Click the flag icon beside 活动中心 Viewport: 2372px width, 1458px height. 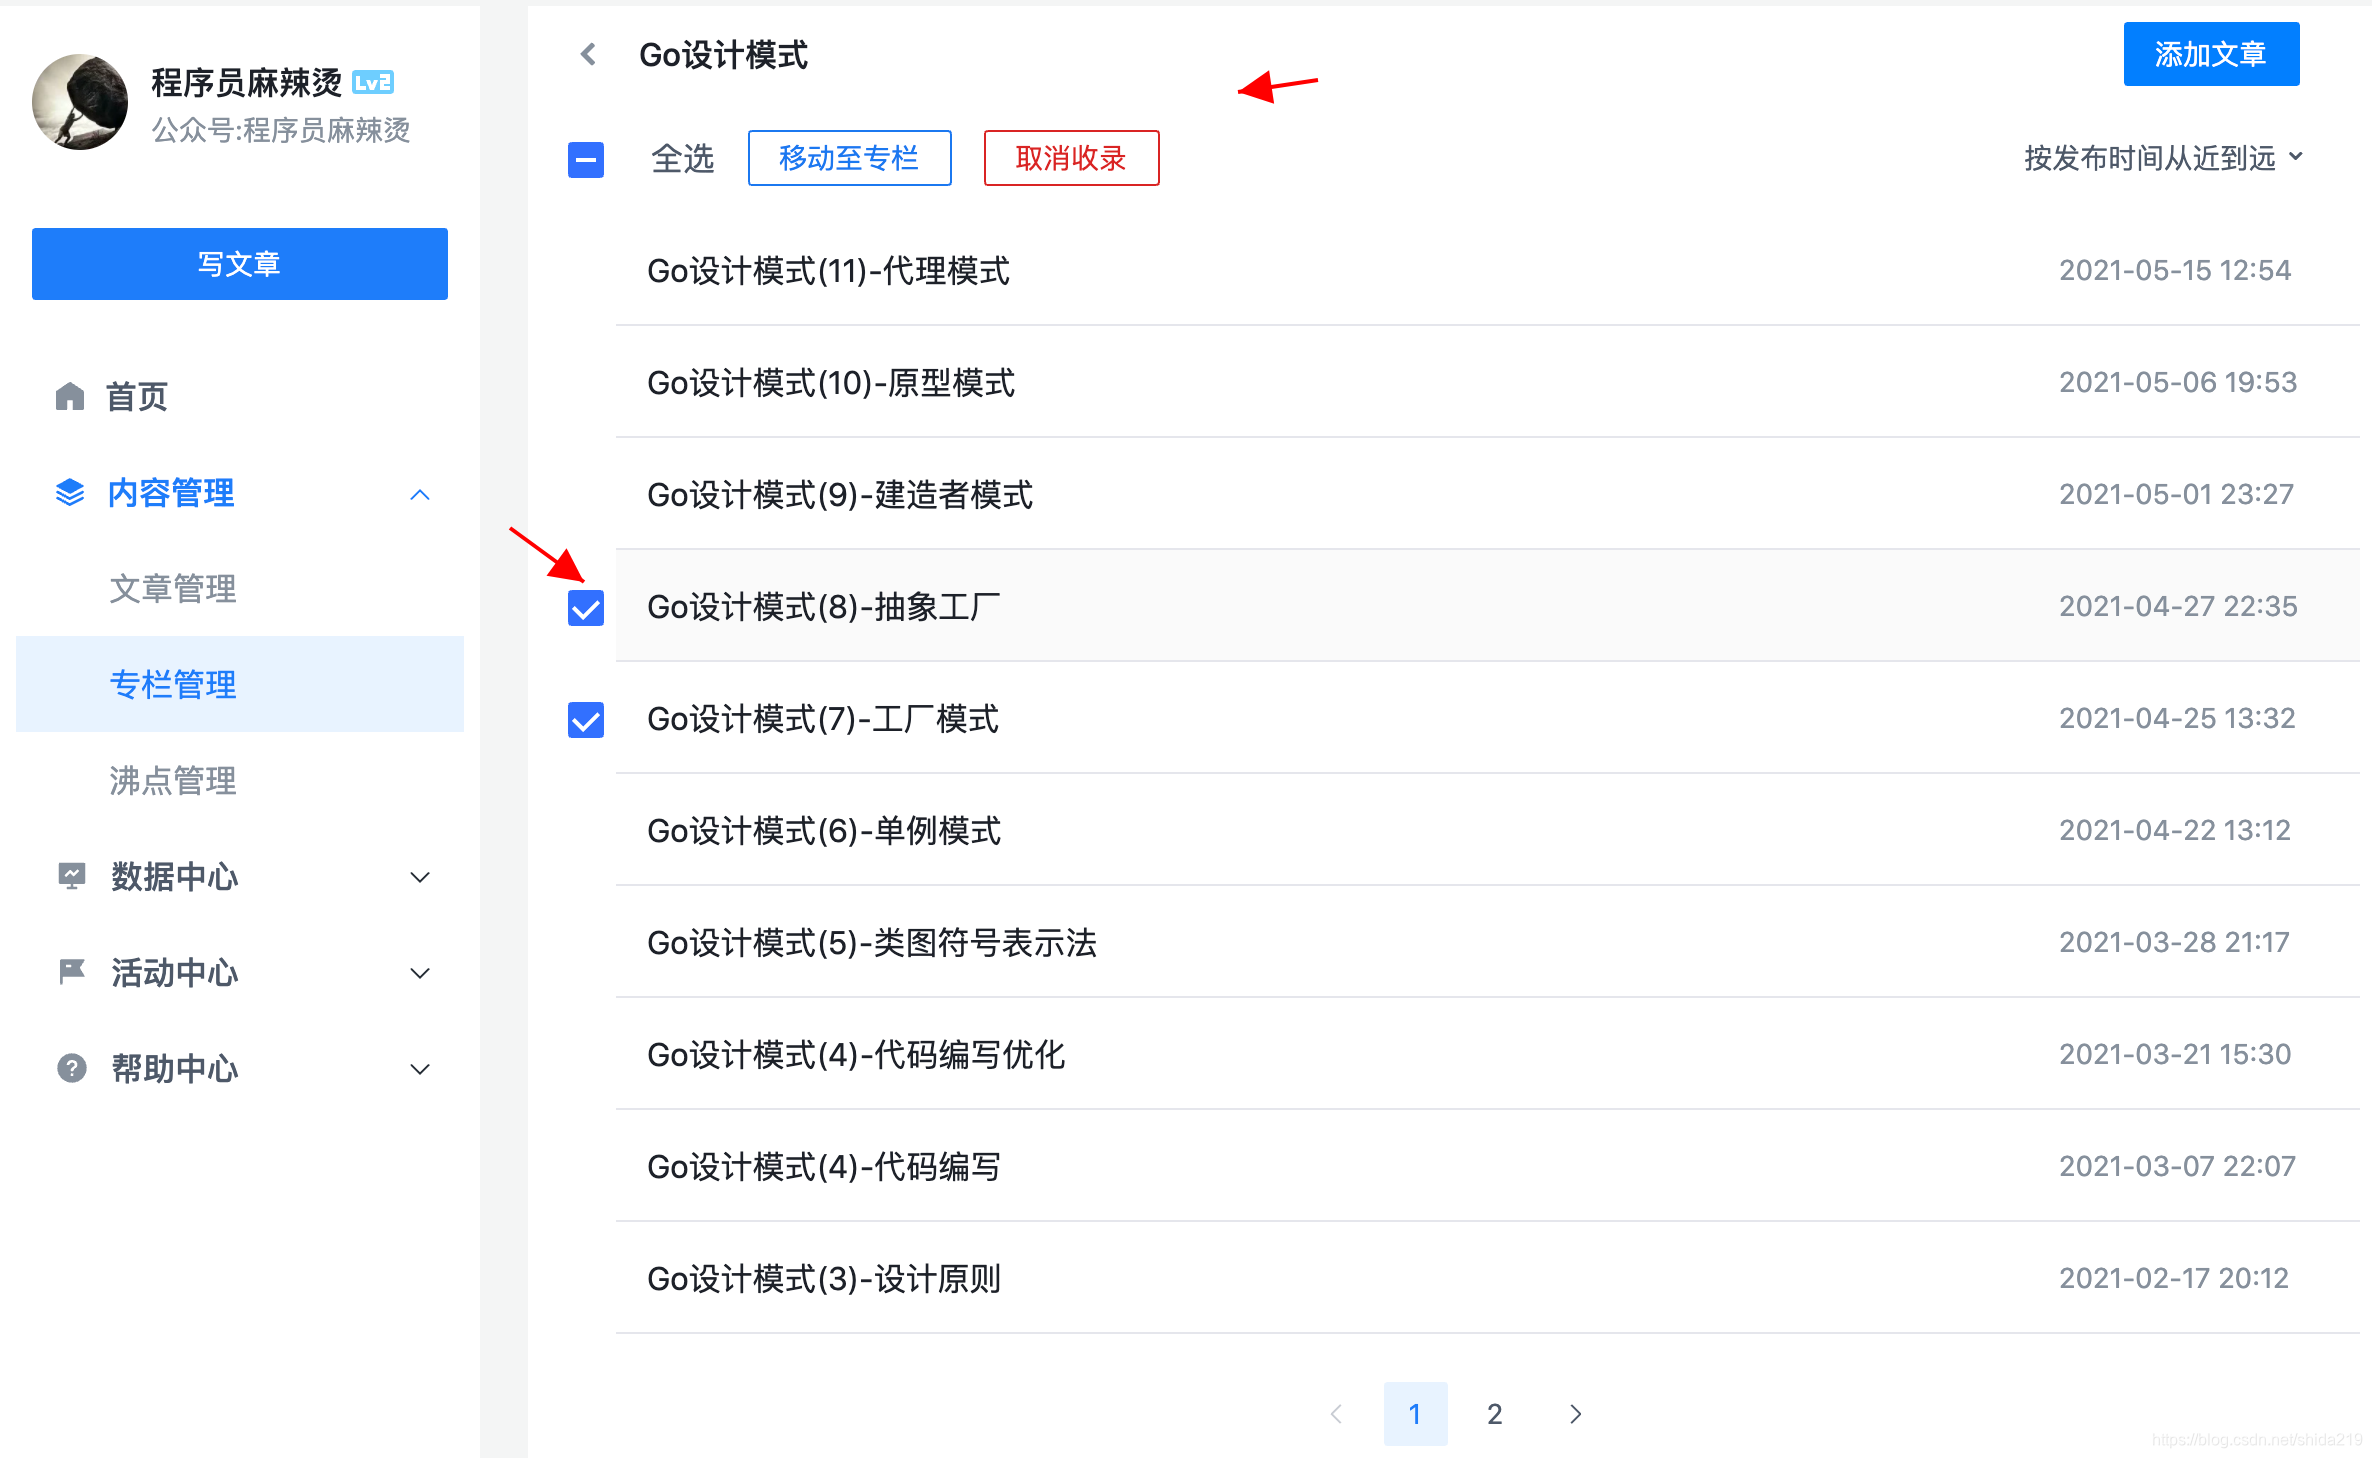(70, 972)
